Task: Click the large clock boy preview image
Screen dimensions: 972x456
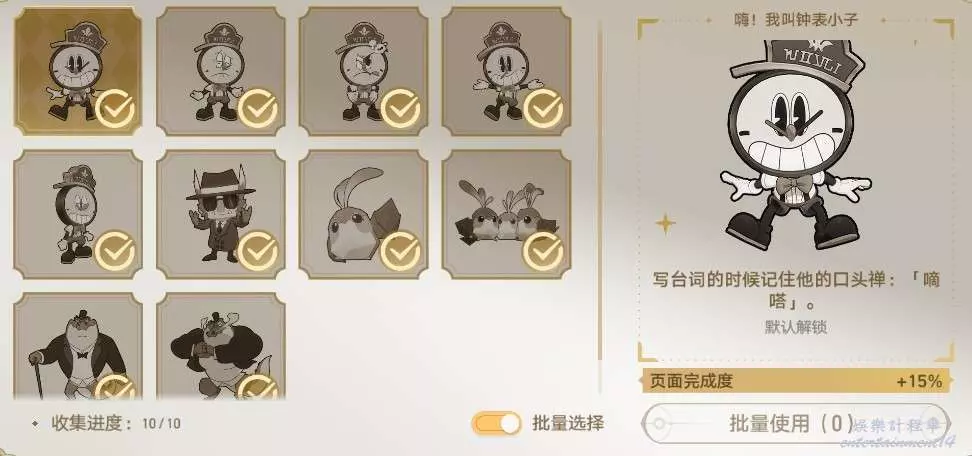Action: click(796, 144)
